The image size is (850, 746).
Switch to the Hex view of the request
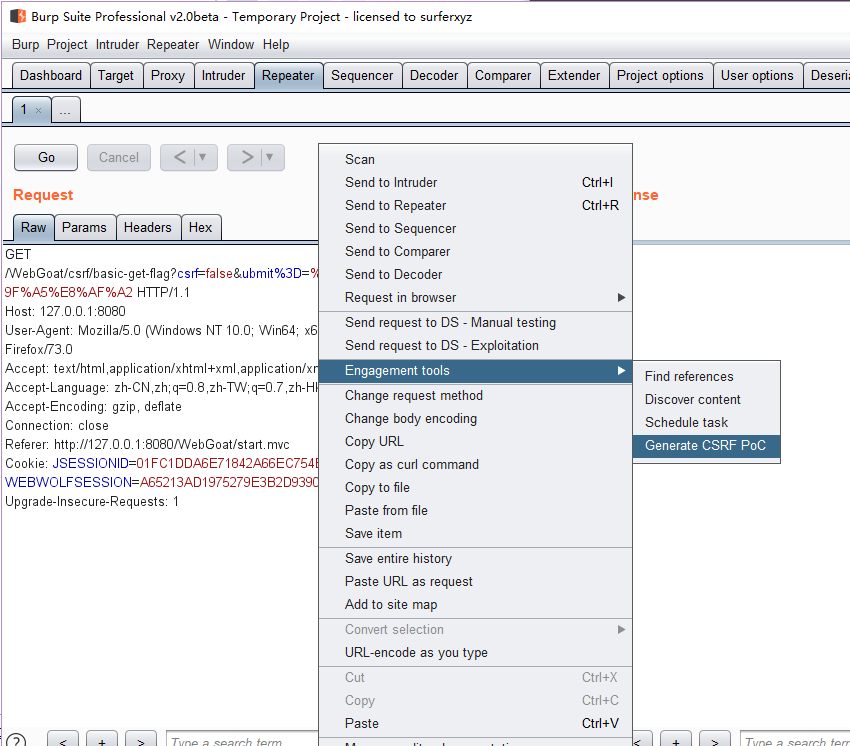[x=201, y=227]
